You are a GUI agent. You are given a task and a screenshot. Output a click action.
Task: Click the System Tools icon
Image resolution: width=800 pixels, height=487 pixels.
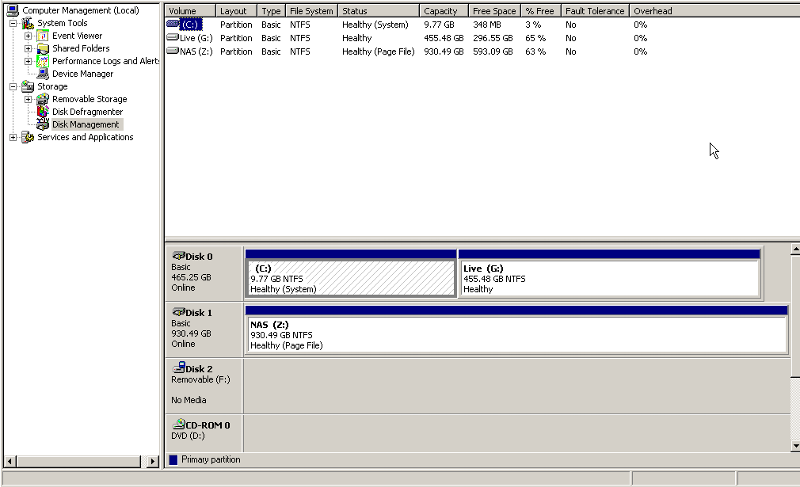(28, 23)
